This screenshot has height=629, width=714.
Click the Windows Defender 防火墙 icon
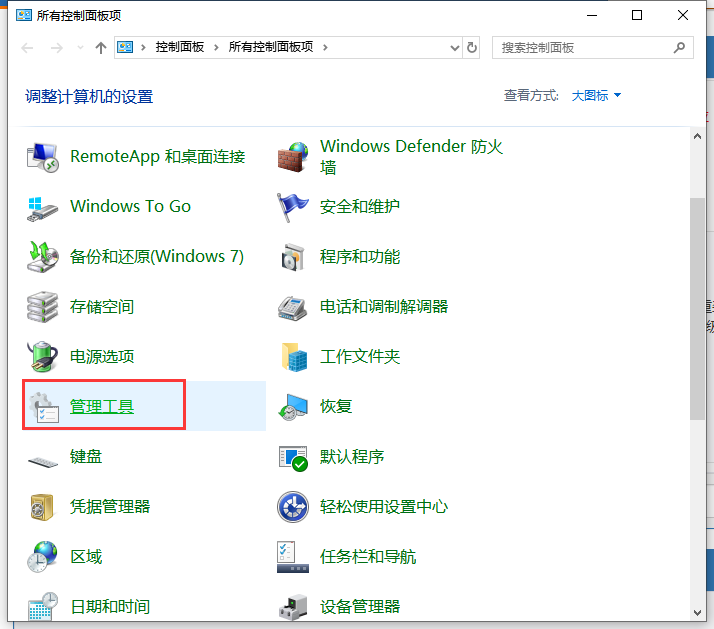(x=293, y=157)
